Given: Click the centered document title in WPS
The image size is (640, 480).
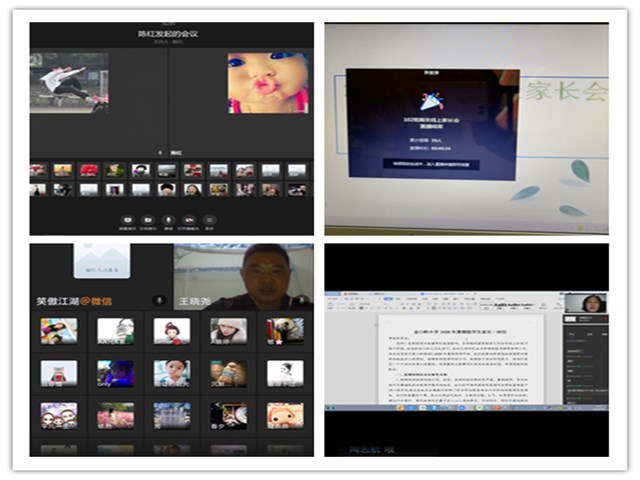Looking at the screenshot, I should click(x=460, y=332).
